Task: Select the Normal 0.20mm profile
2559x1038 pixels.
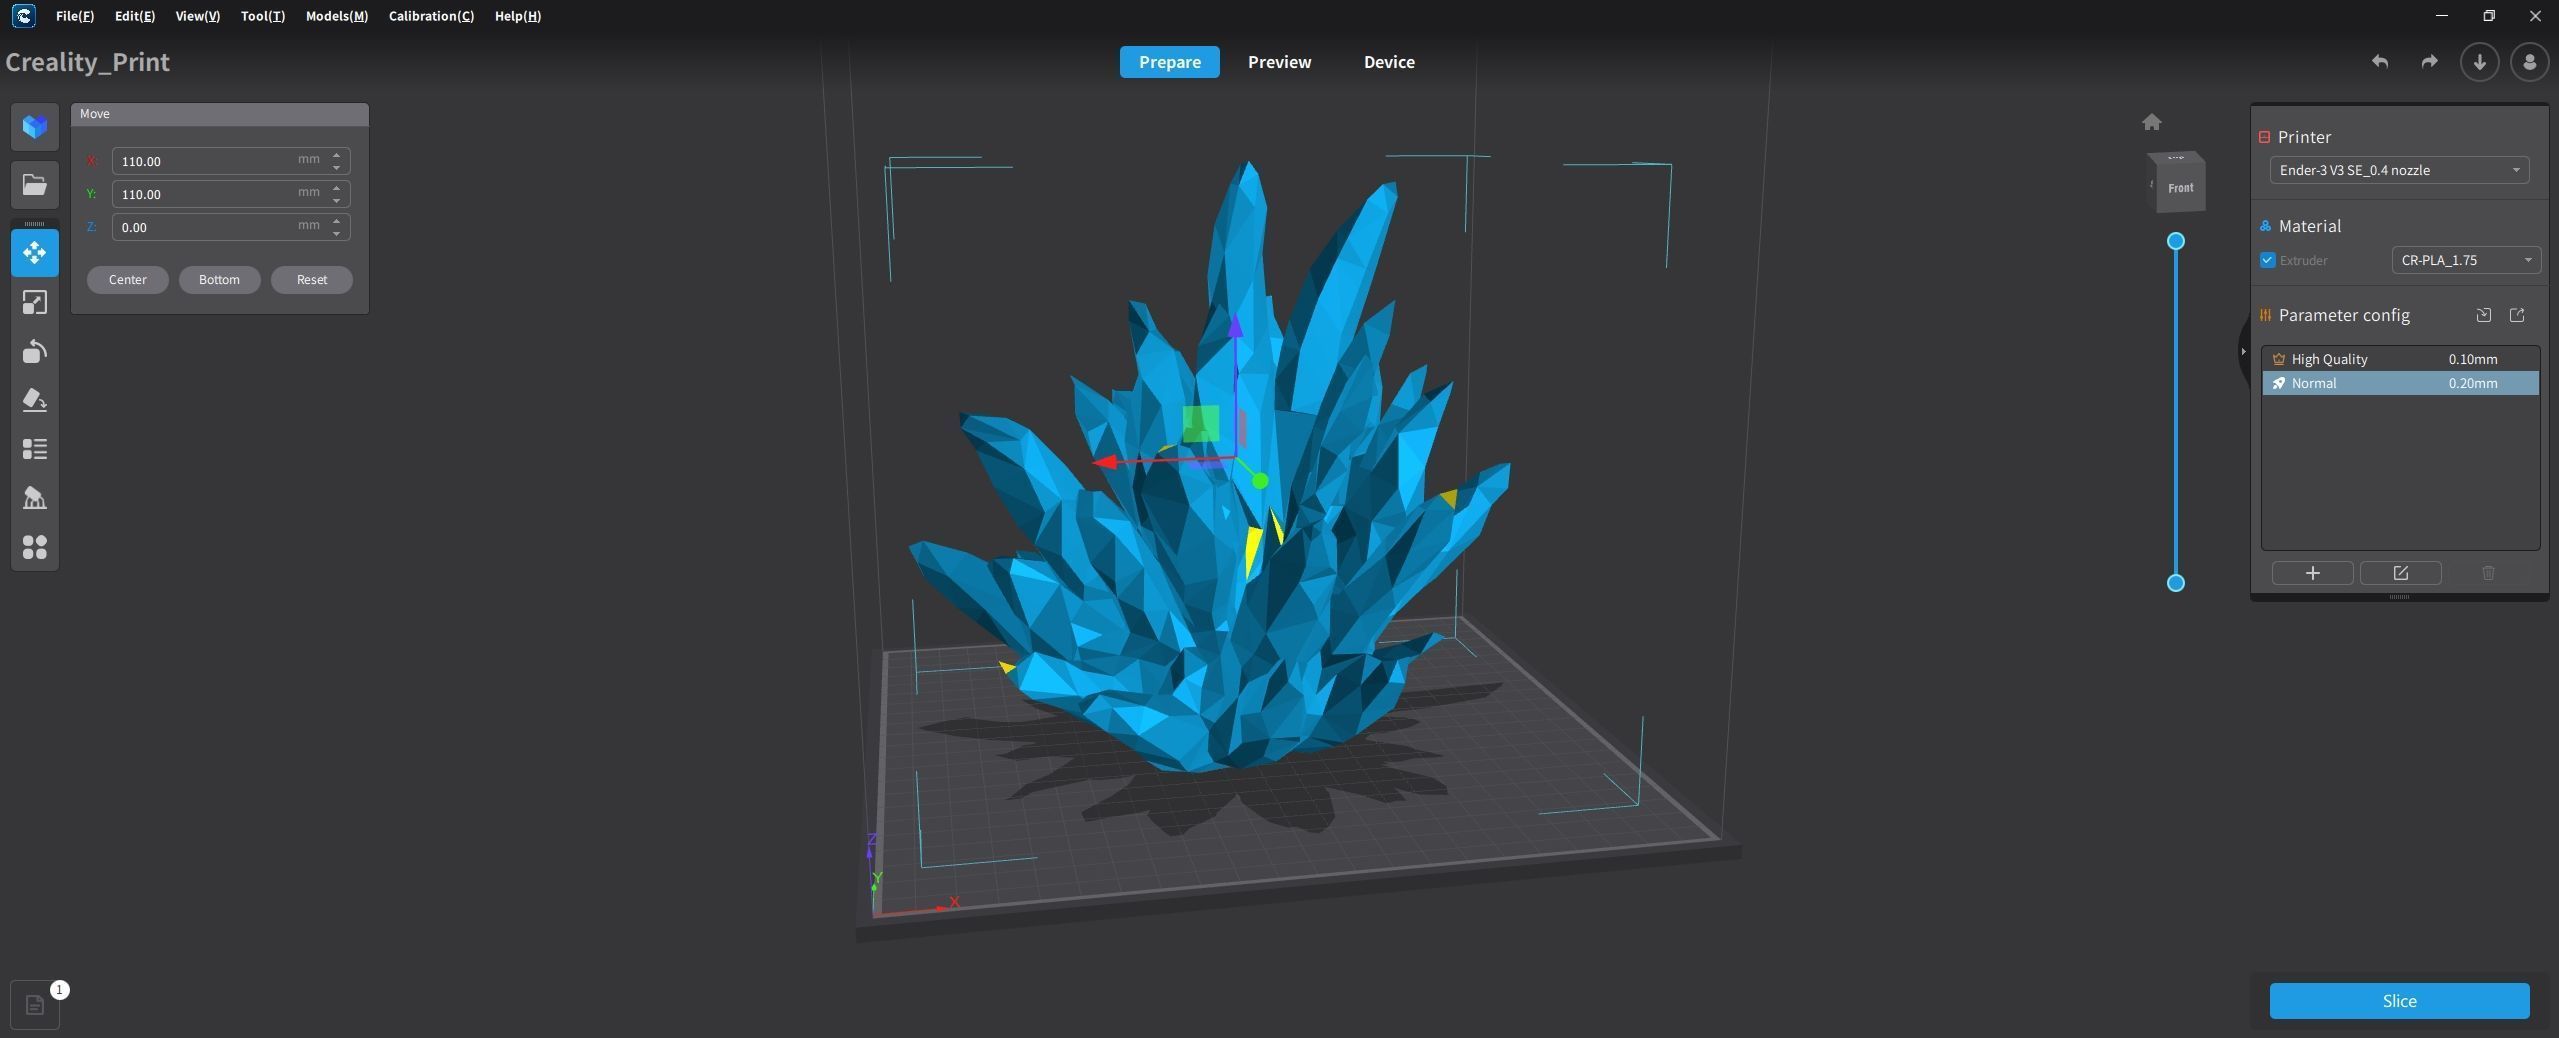Action: tap(2400, 383)
